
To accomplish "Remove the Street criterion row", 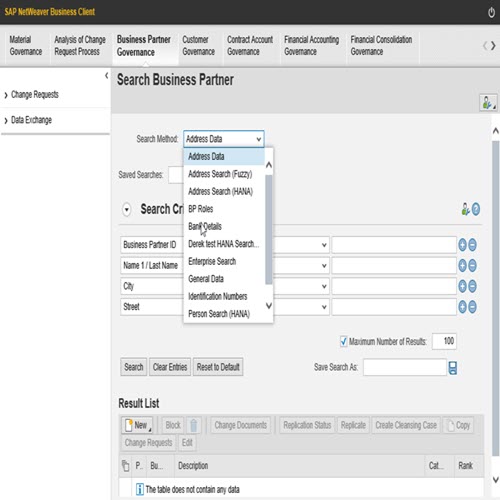I will (x=472, y=307).
